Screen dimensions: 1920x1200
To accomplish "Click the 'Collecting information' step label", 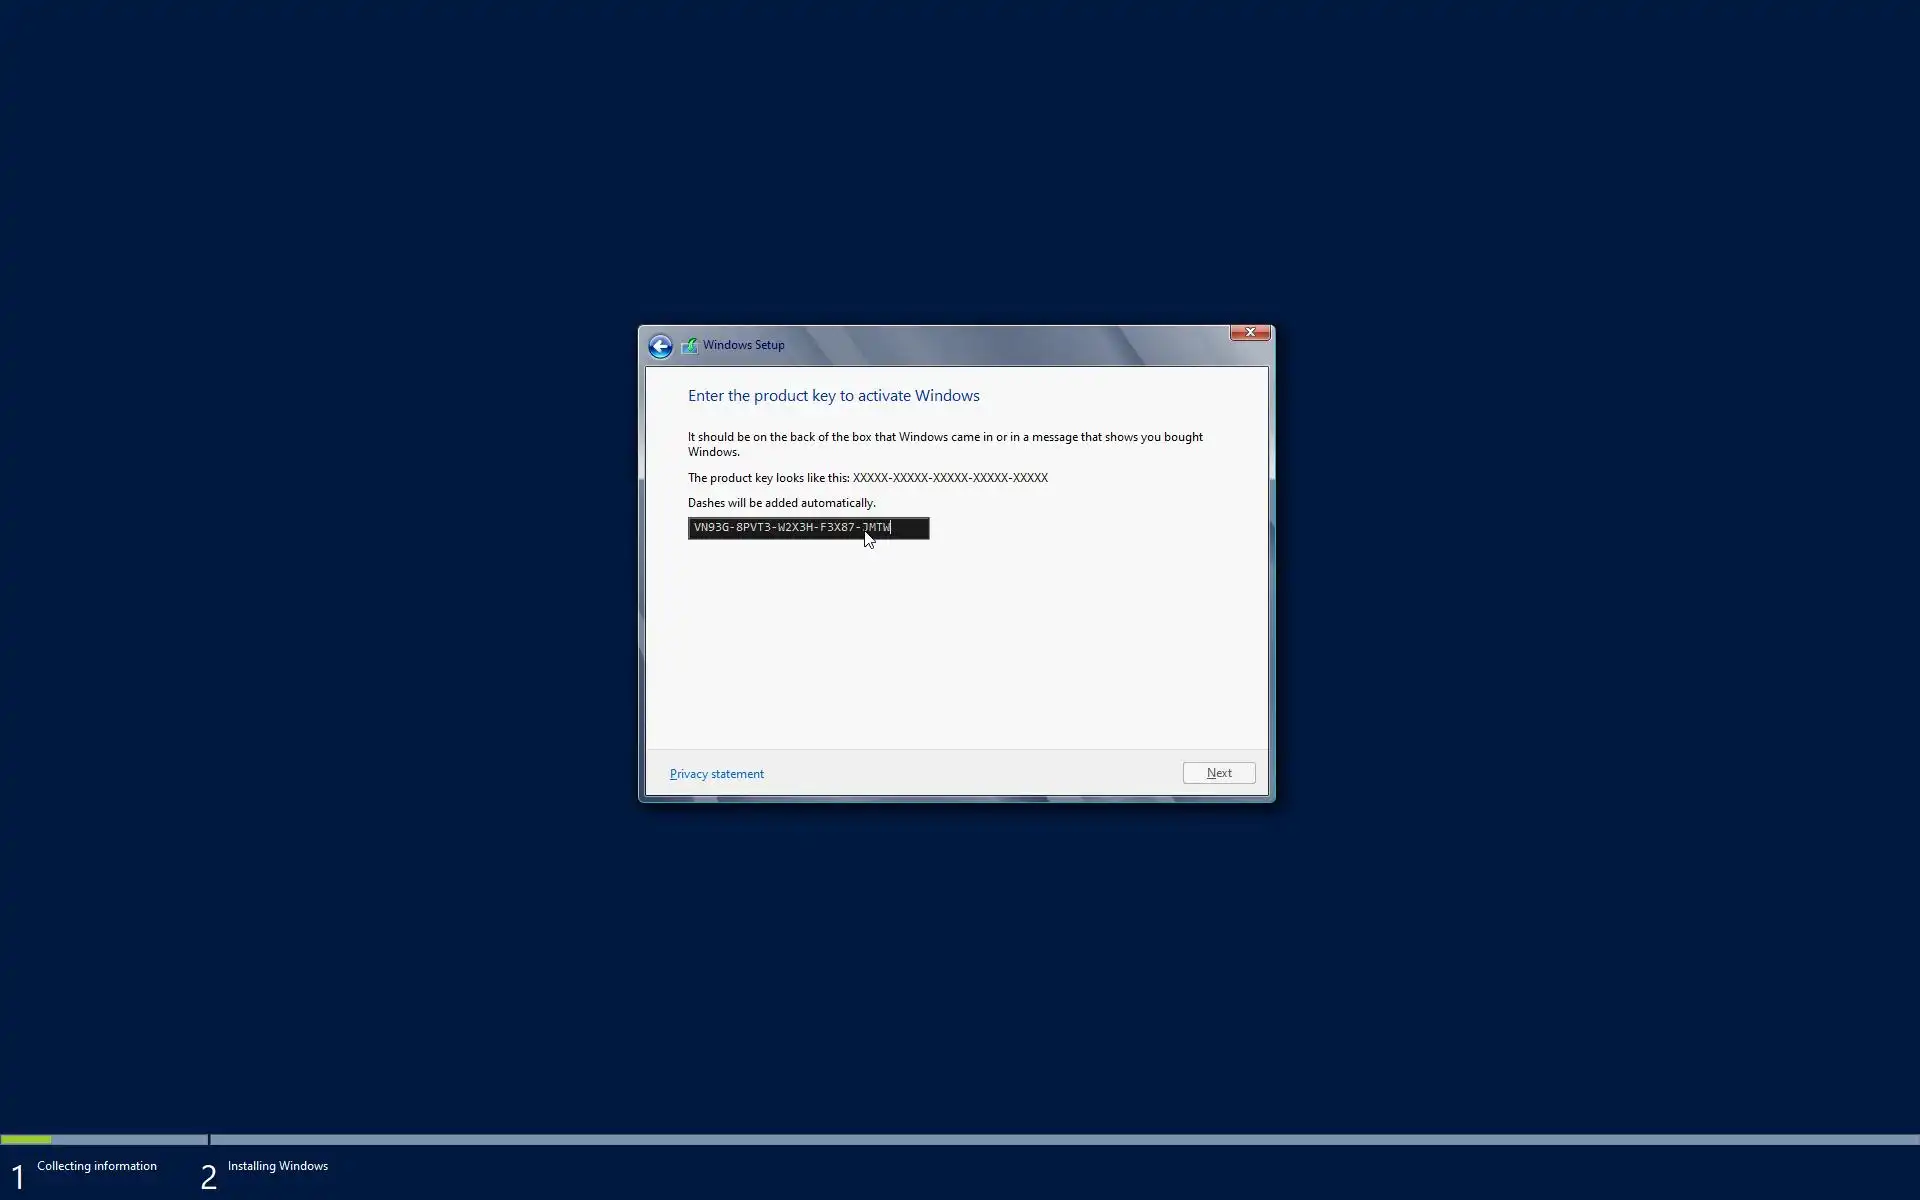I will pos(97,1166).
